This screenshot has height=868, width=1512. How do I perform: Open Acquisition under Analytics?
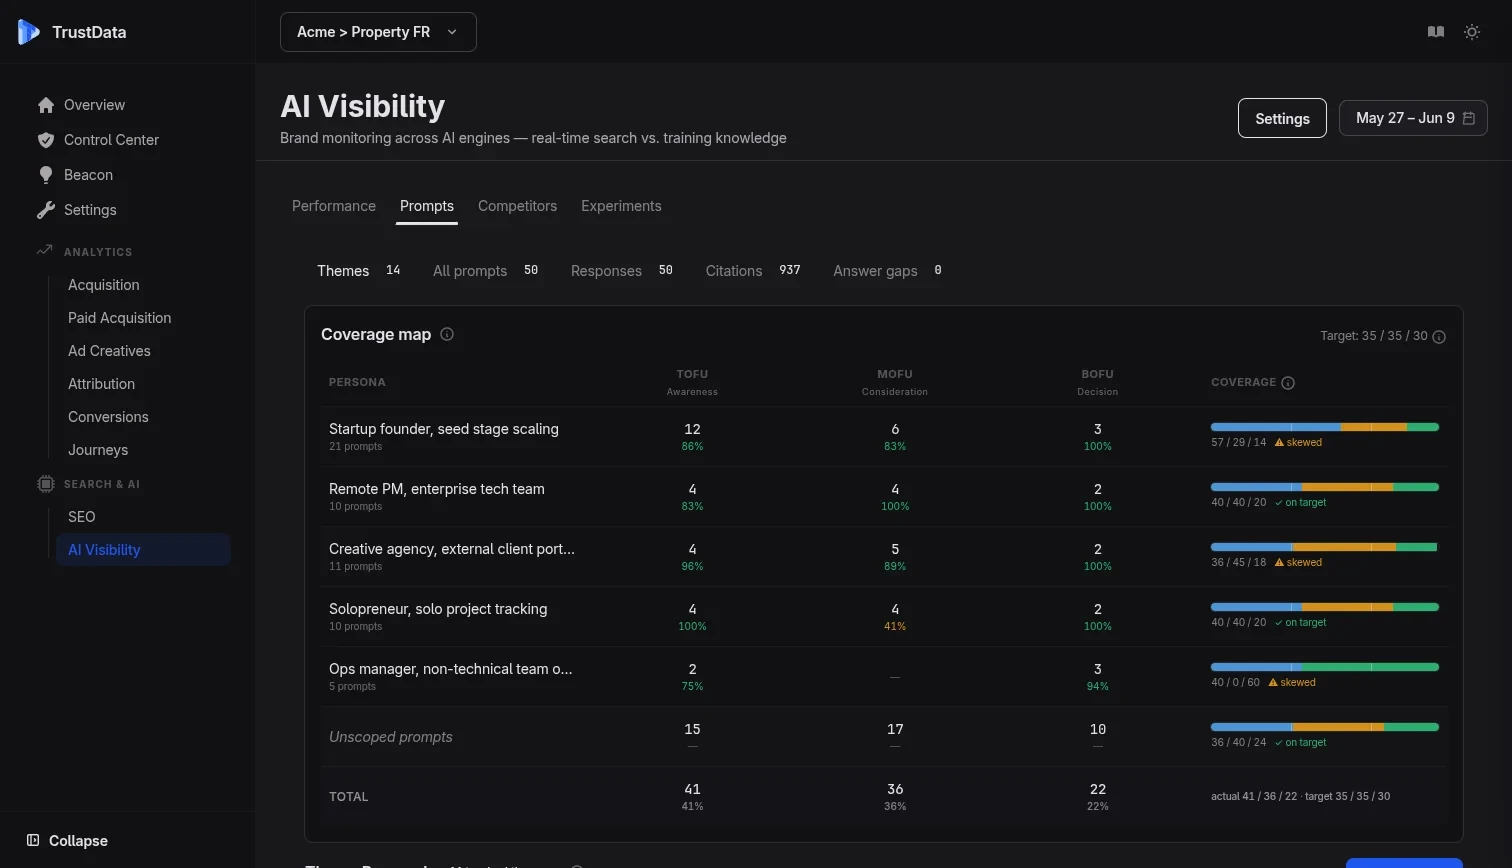pos(104,285)
